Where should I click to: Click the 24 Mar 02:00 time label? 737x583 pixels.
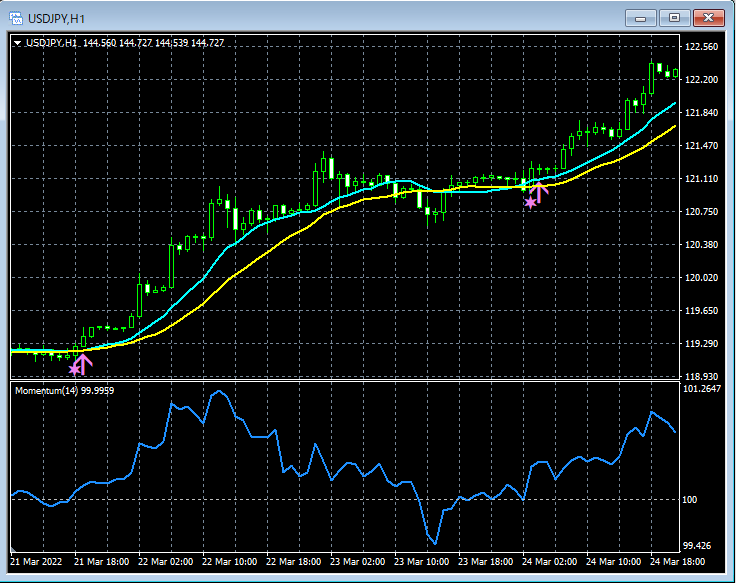pos(549,561)
